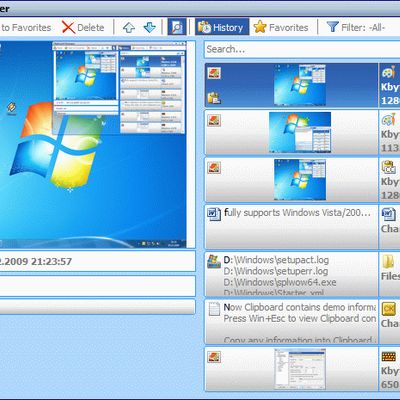The image size is (400, 400).
Task: Click the picture icon of second screenshot clip
Action: coord(214,120)
